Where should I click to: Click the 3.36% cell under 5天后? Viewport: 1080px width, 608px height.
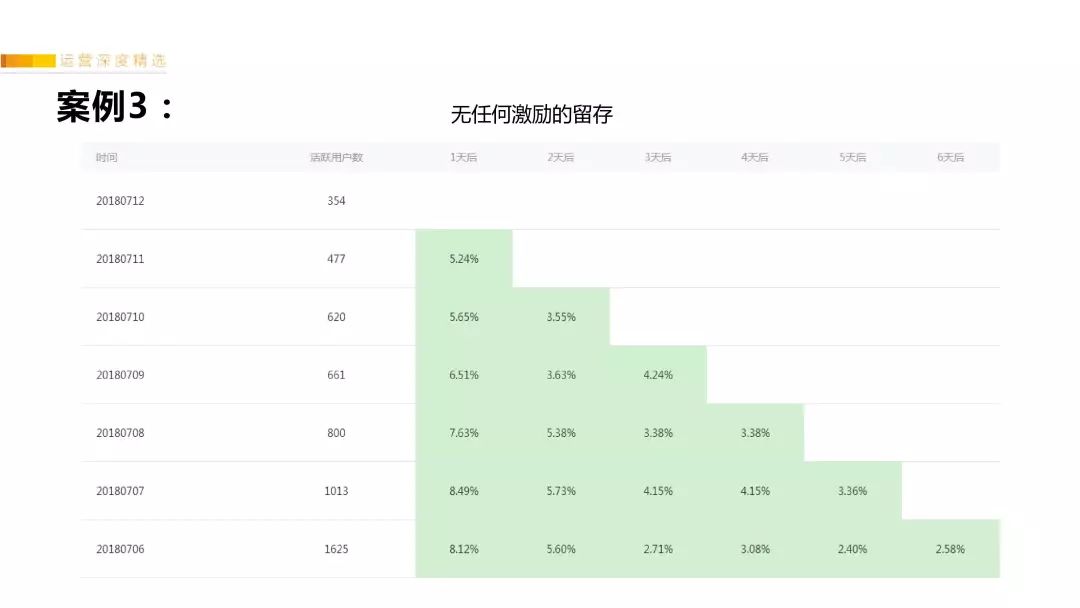tap(853, 491)
